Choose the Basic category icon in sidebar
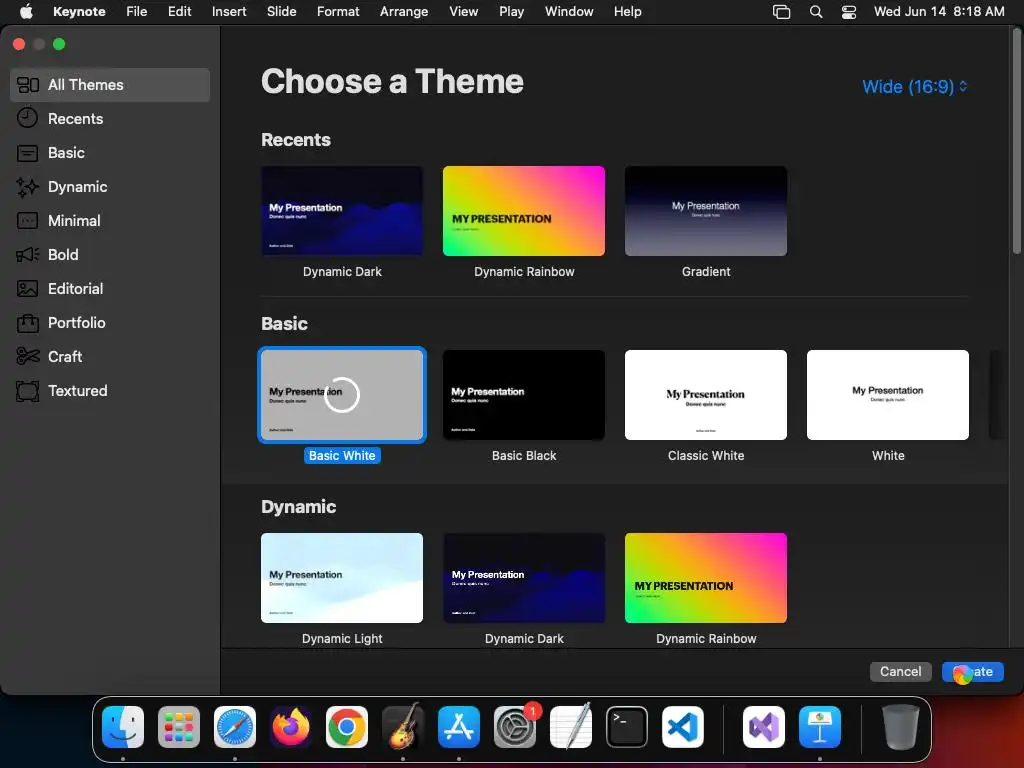Image resolution: width=1024 pixels, height=768 pixels. click(x=27, y=153)
